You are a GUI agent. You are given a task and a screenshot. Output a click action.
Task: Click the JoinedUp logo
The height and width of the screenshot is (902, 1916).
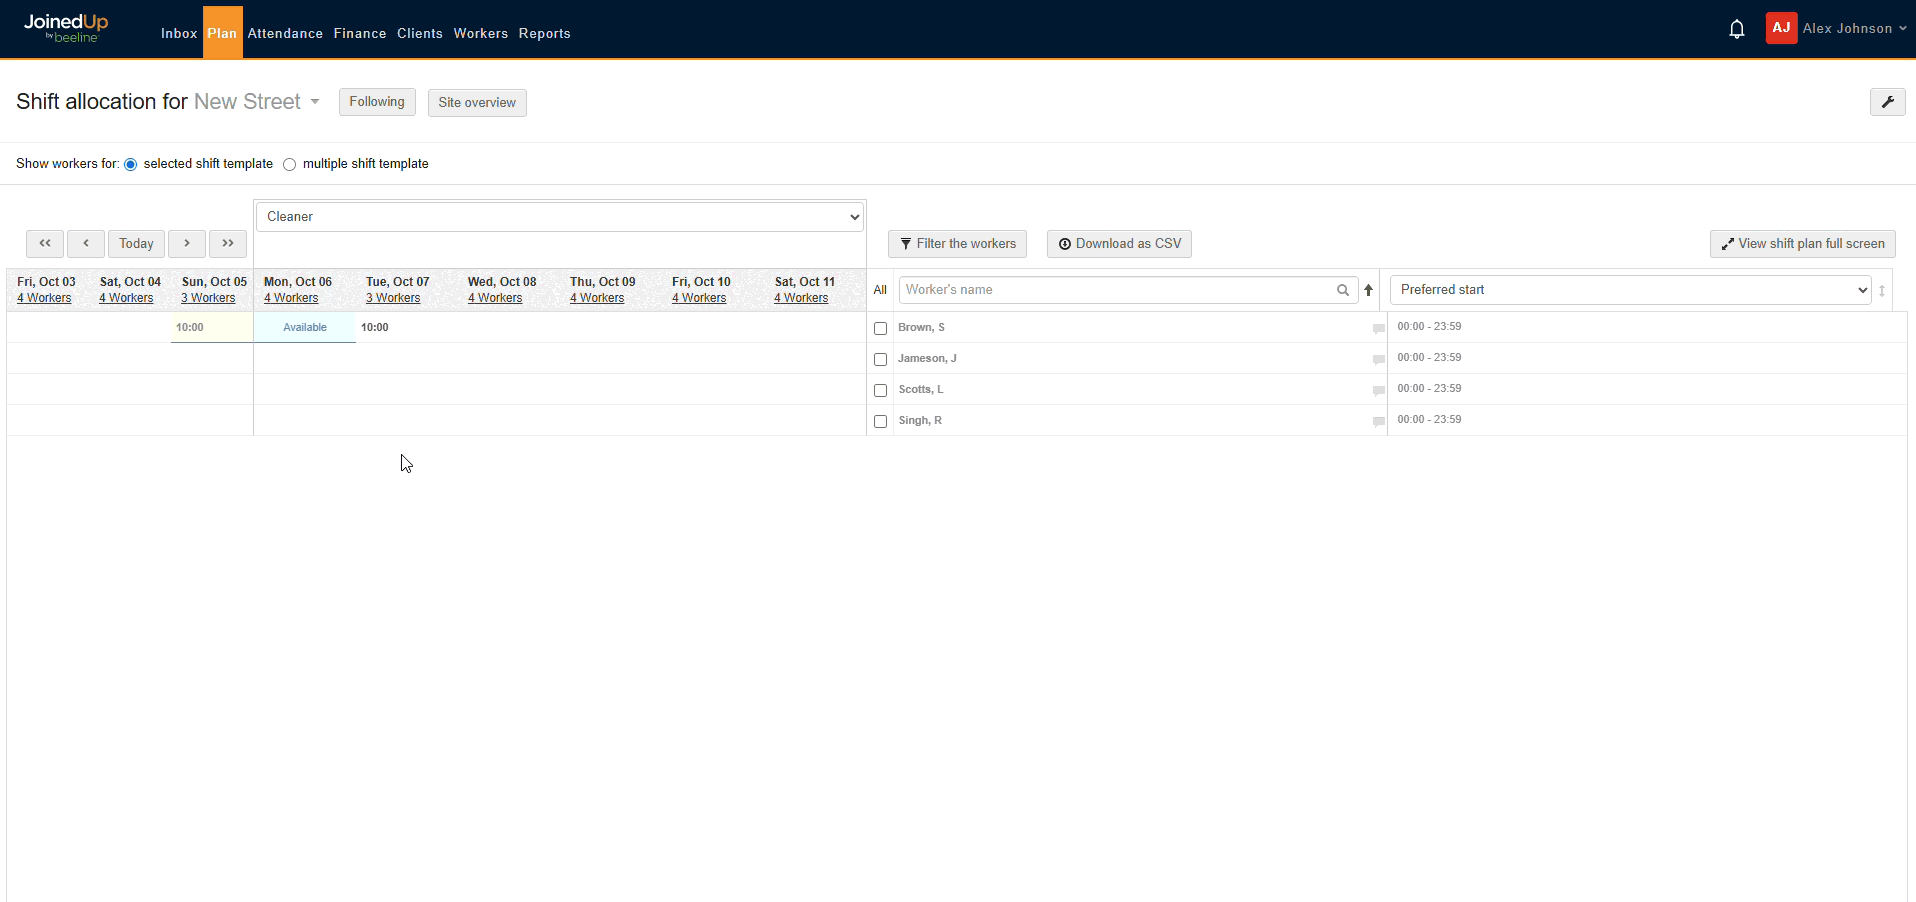tap(66, 28)
